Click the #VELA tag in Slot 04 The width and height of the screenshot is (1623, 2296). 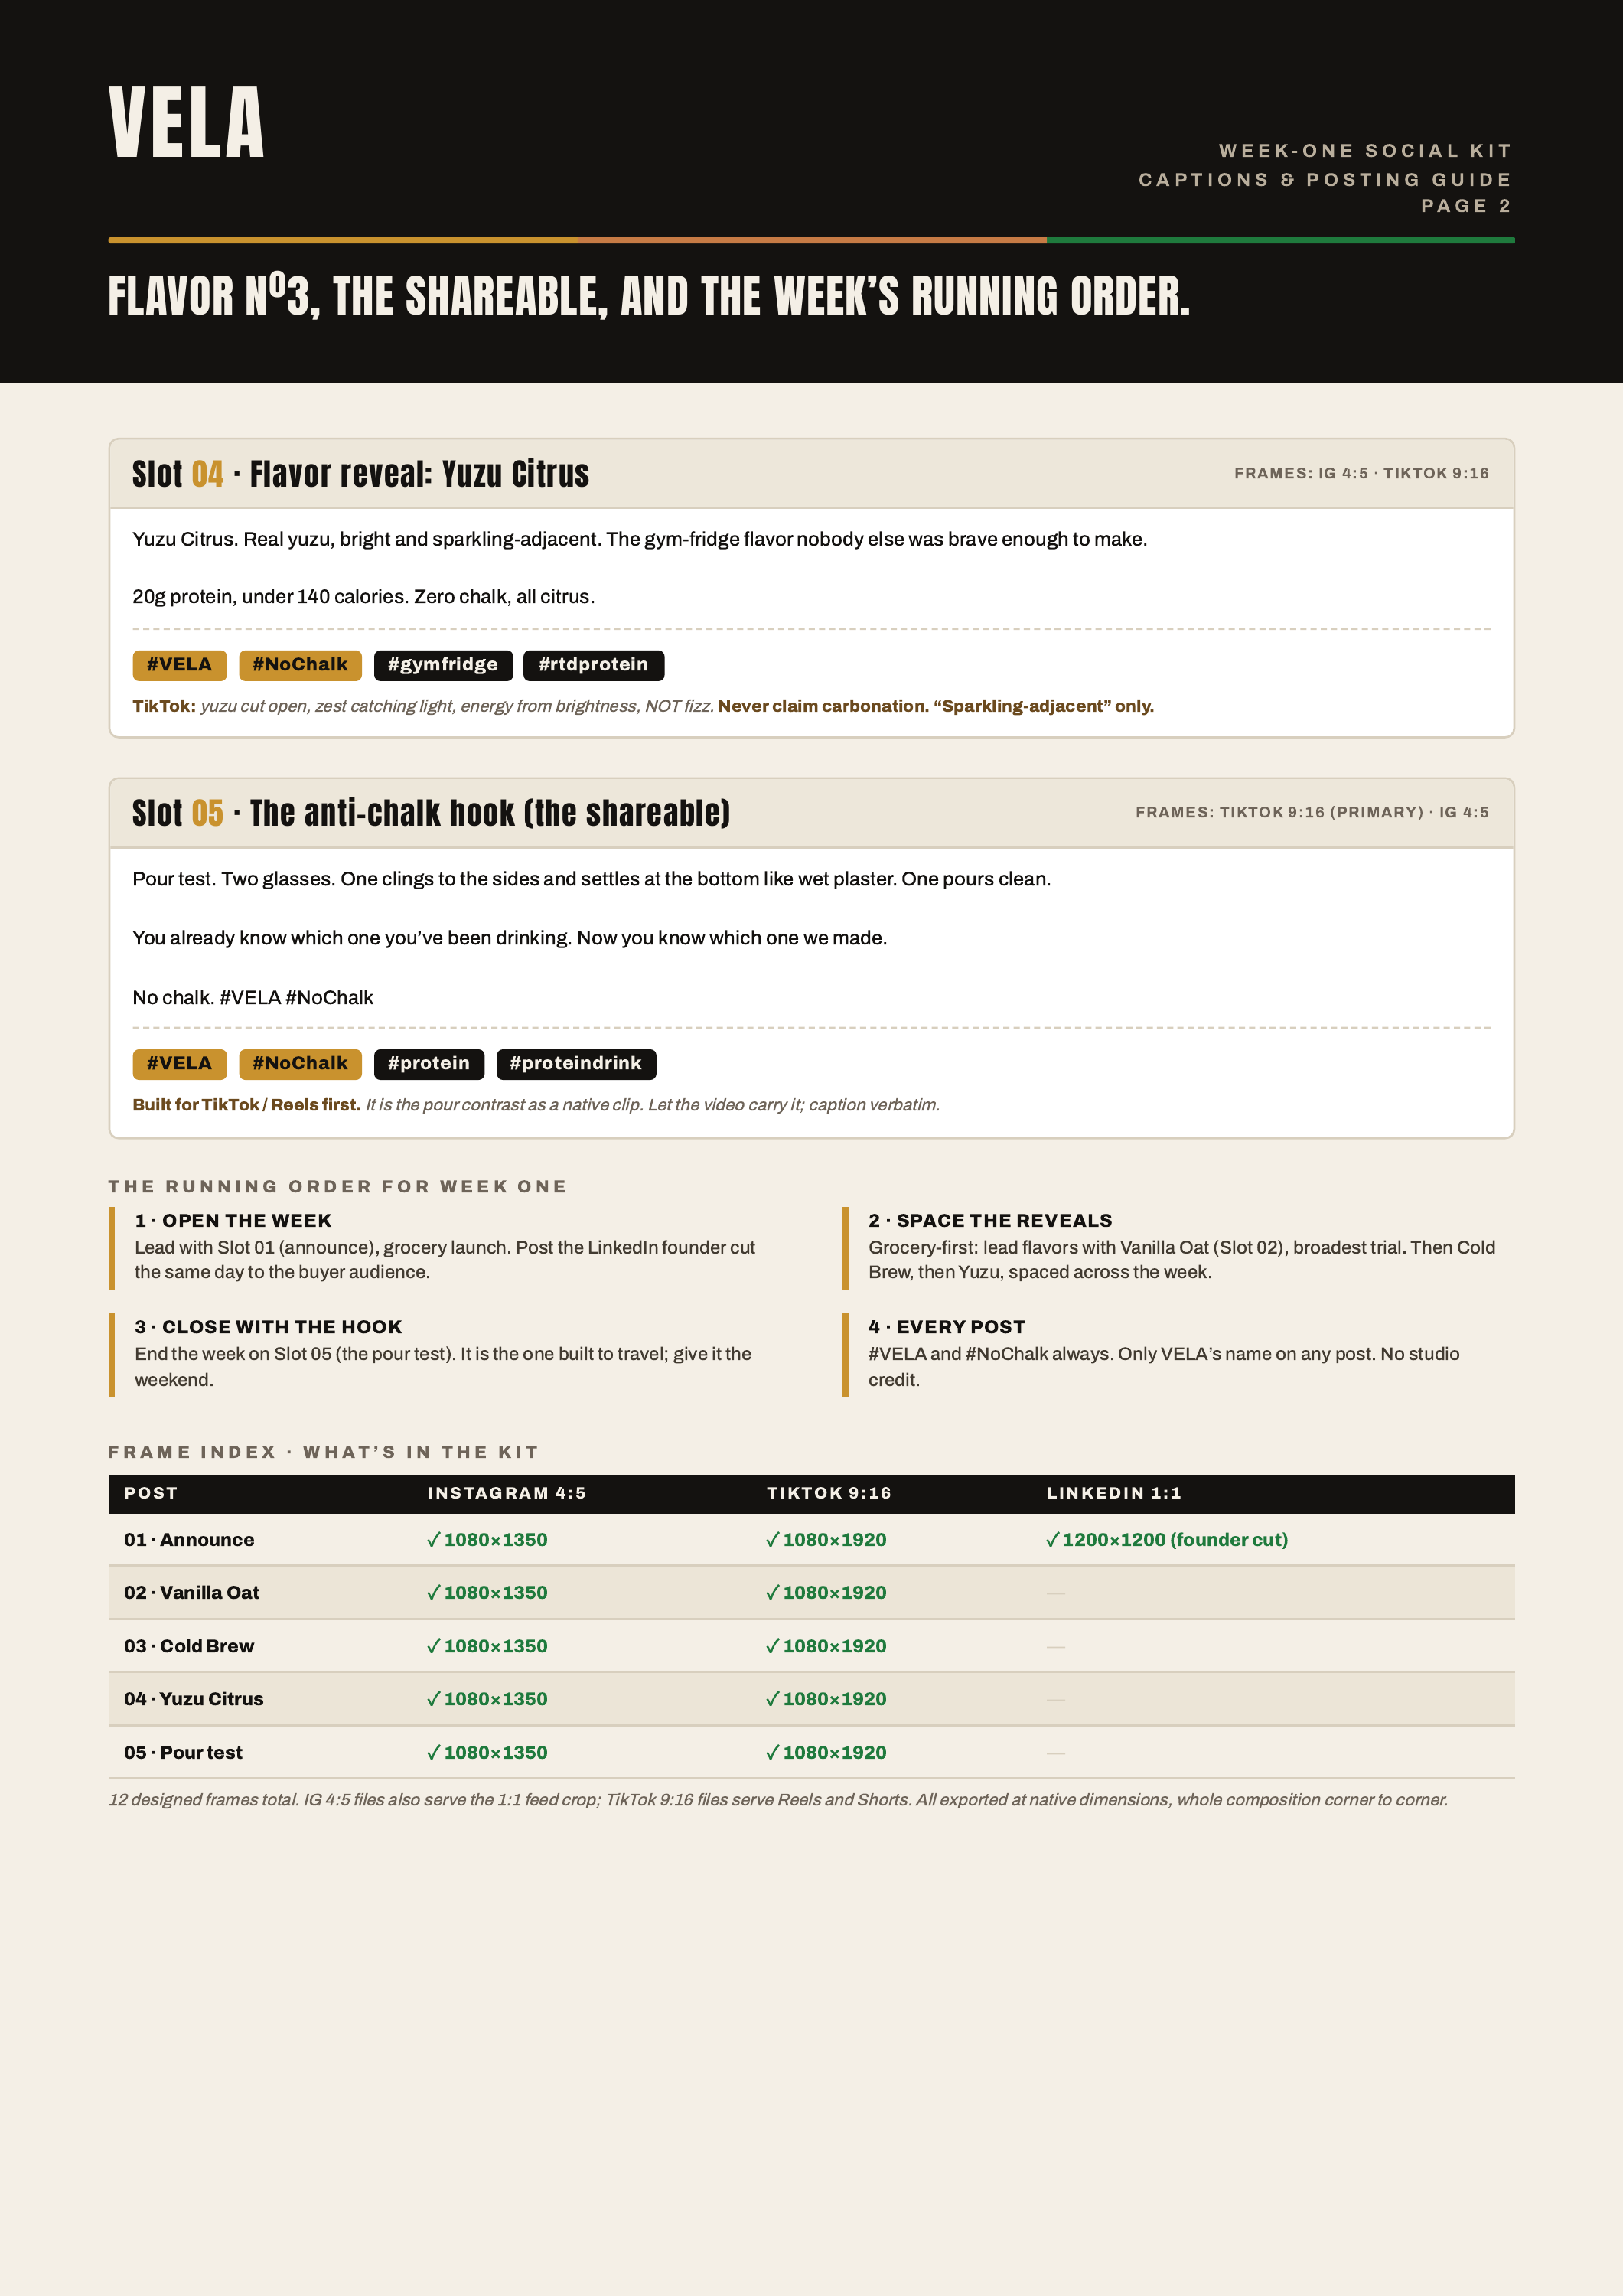coord(180,665)
